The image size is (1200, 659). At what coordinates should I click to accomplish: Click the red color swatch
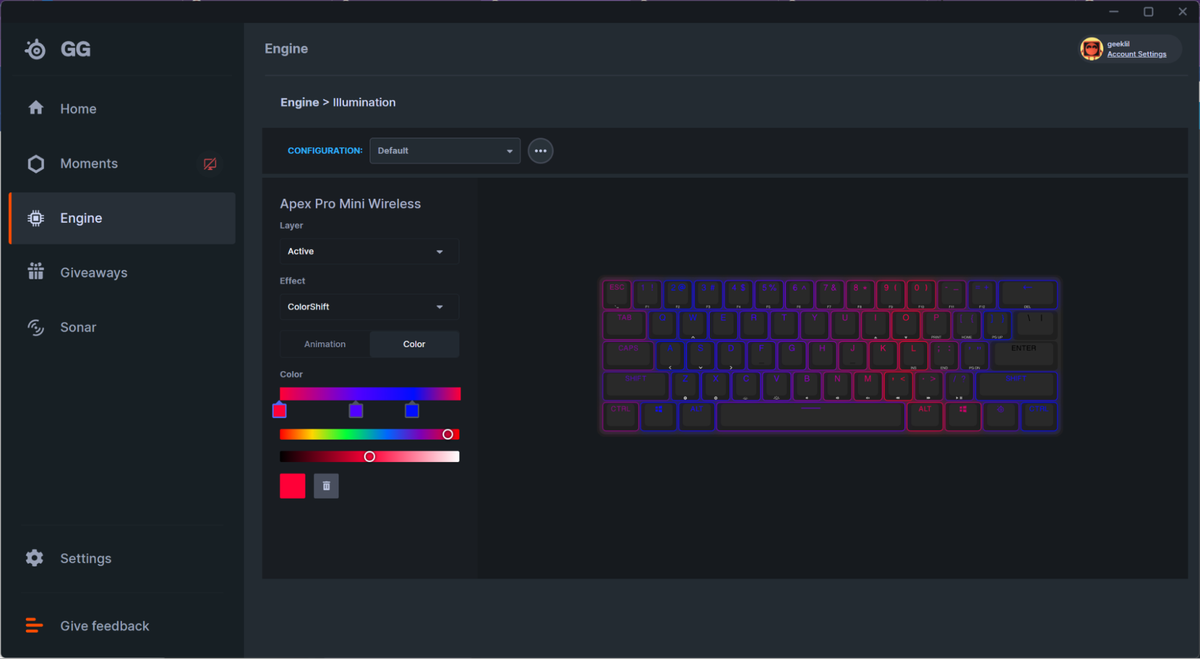click(x=292, y=485)
